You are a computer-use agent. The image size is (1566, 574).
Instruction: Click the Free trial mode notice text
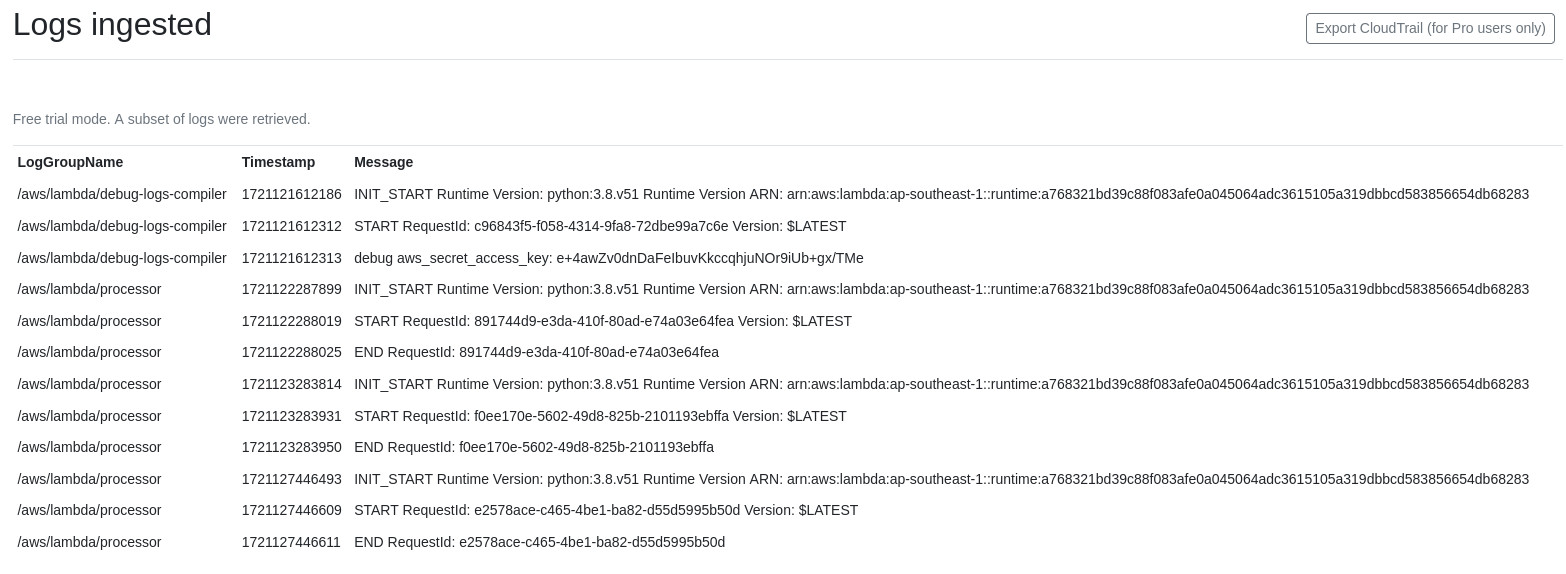[x=161, y=119]
